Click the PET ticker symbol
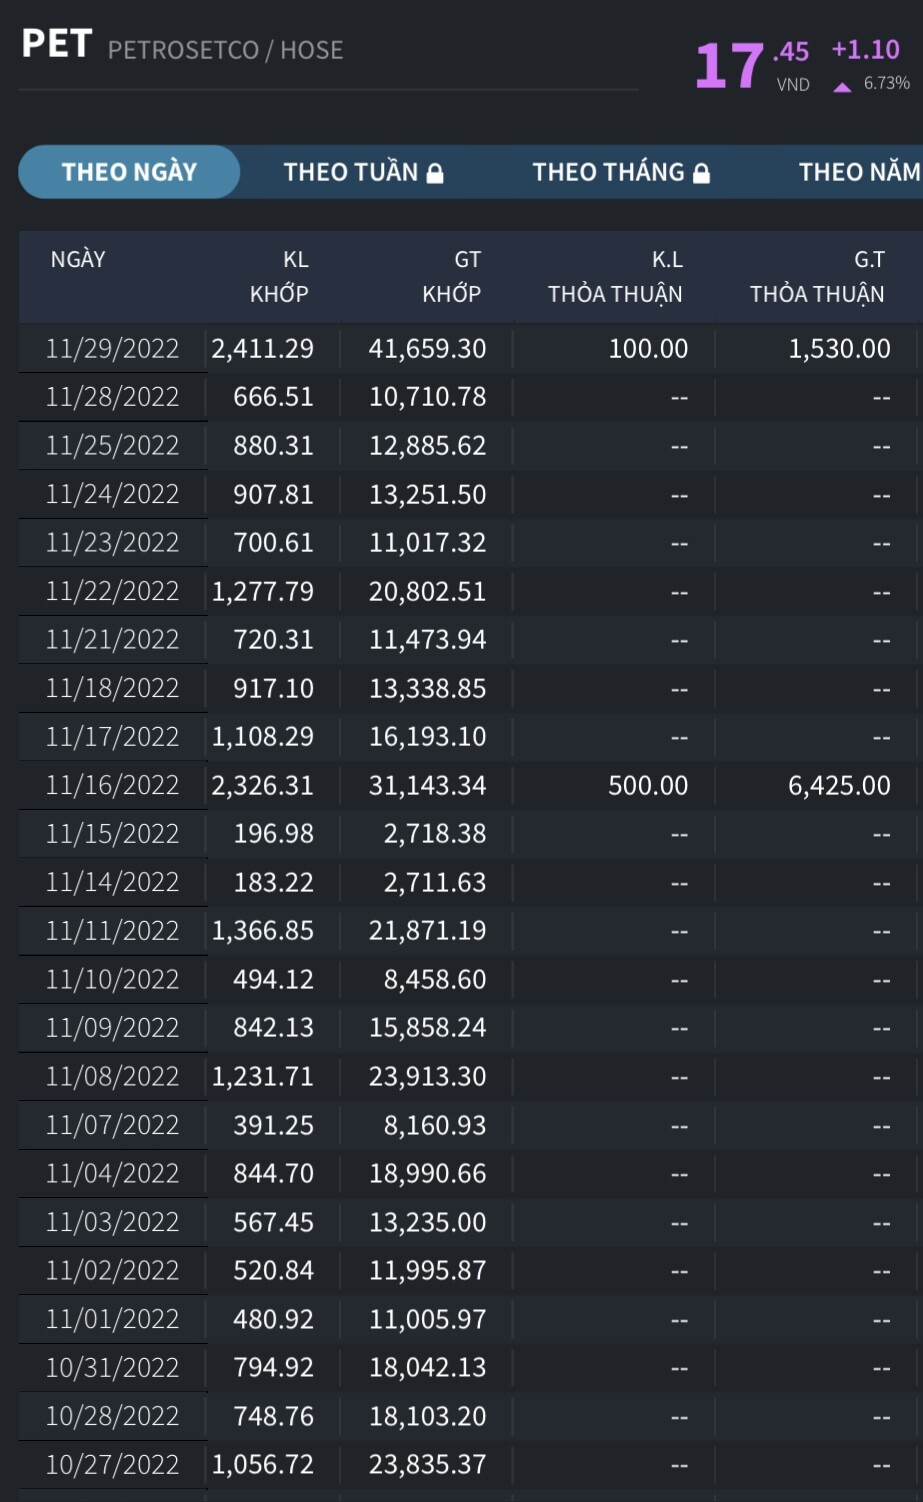 [57, 45]
